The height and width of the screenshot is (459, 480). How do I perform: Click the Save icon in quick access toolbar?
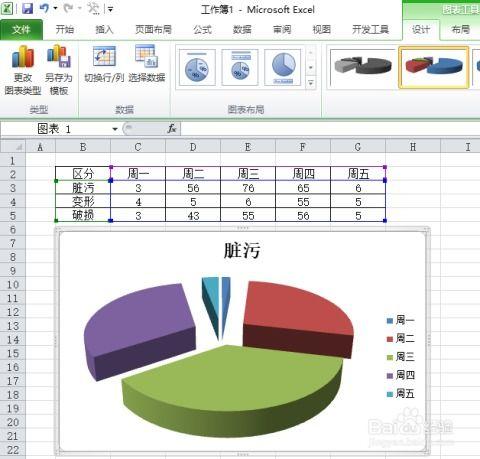[28, 8]
